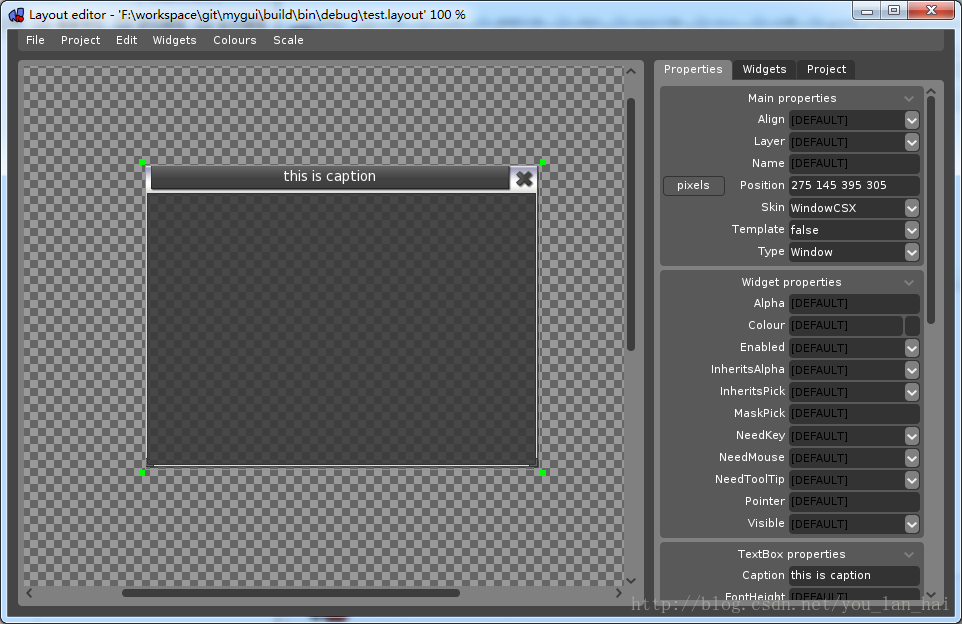
Task: Maximize the Layout editor window
Action: 894,11
